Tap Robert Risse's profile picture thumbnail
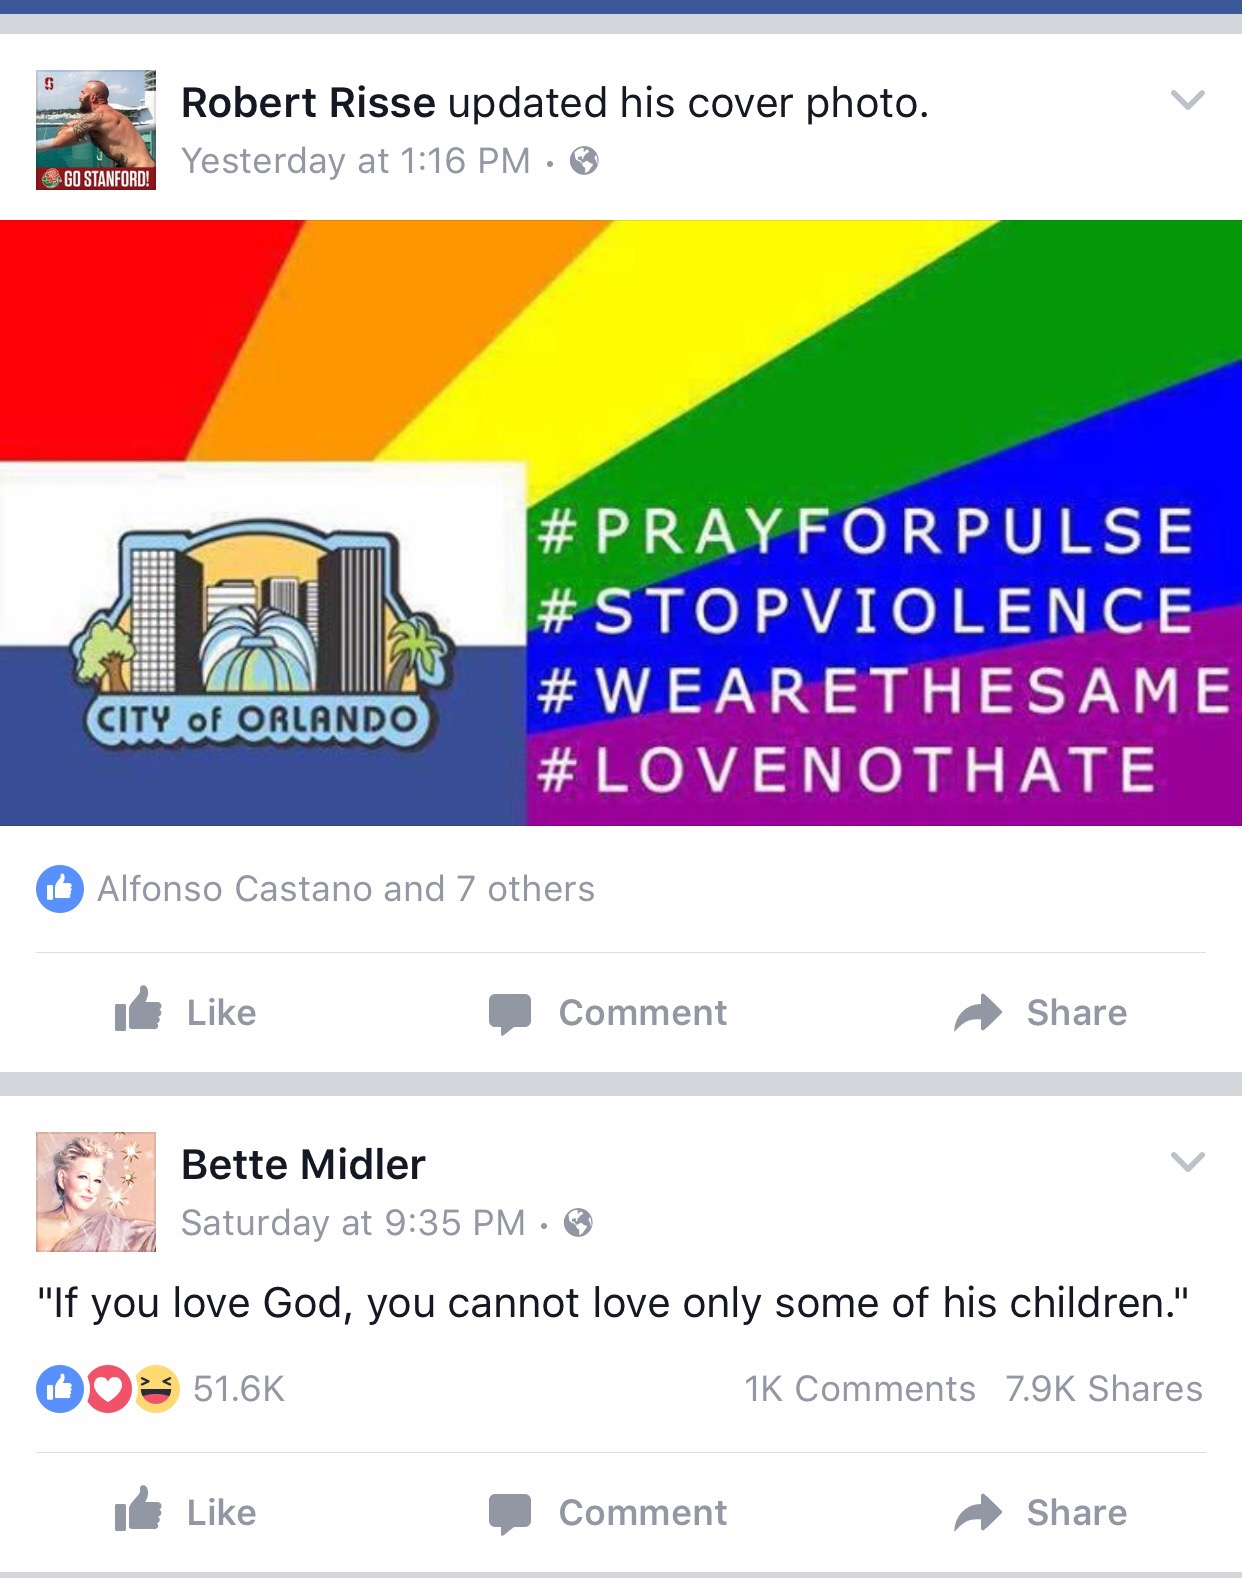This screenshot has width=1242, height=1578. click(96, 130)
